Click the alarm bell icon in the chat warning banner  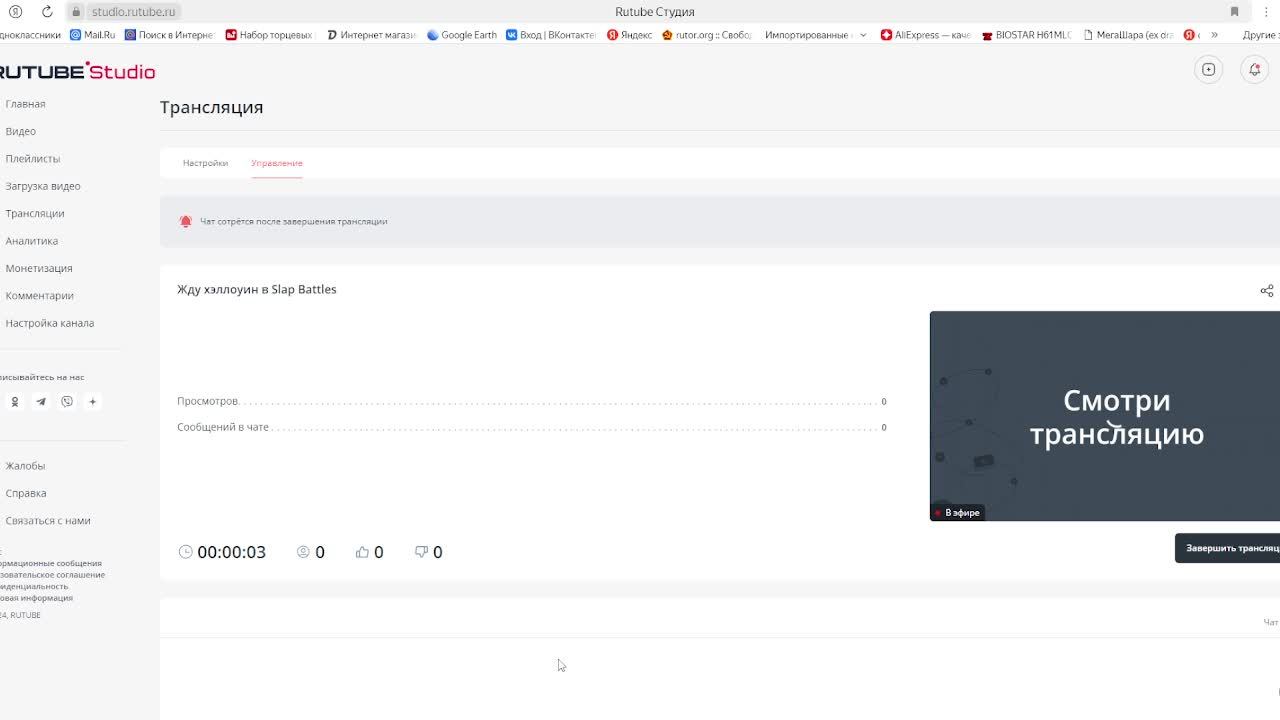coord(185,221)
